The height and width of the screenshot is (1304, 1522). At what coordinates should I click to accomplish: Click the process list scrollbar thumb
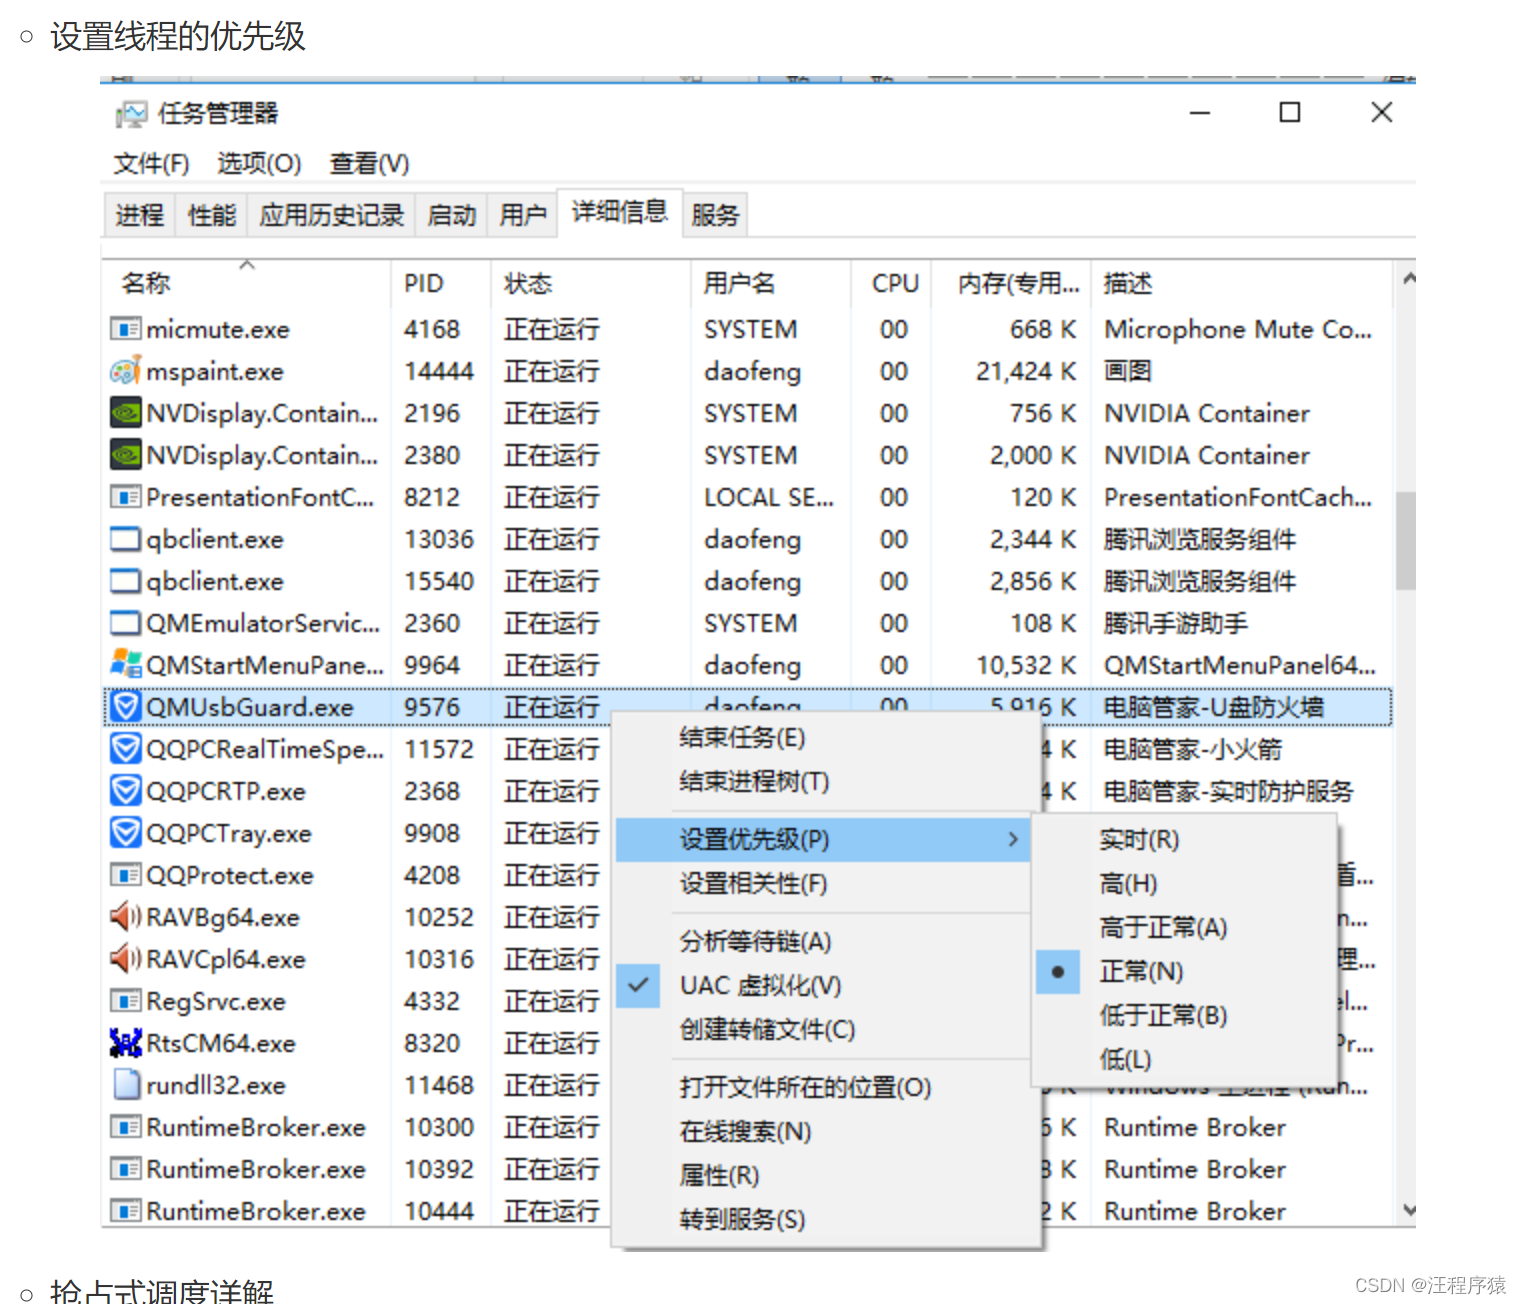tap(1406, 540)
